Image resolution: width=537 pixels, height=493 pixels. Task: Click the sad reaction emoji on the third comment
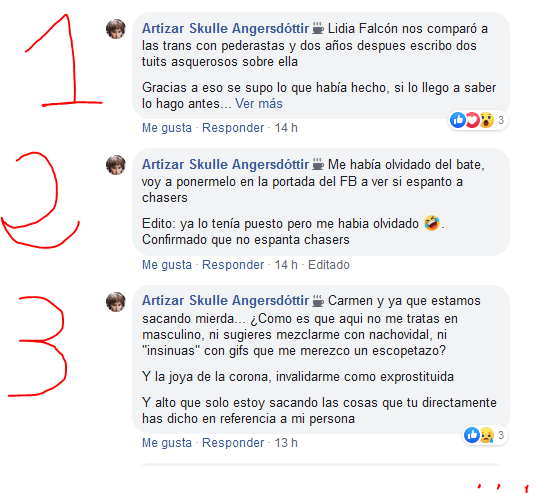[x=486, y=435]
